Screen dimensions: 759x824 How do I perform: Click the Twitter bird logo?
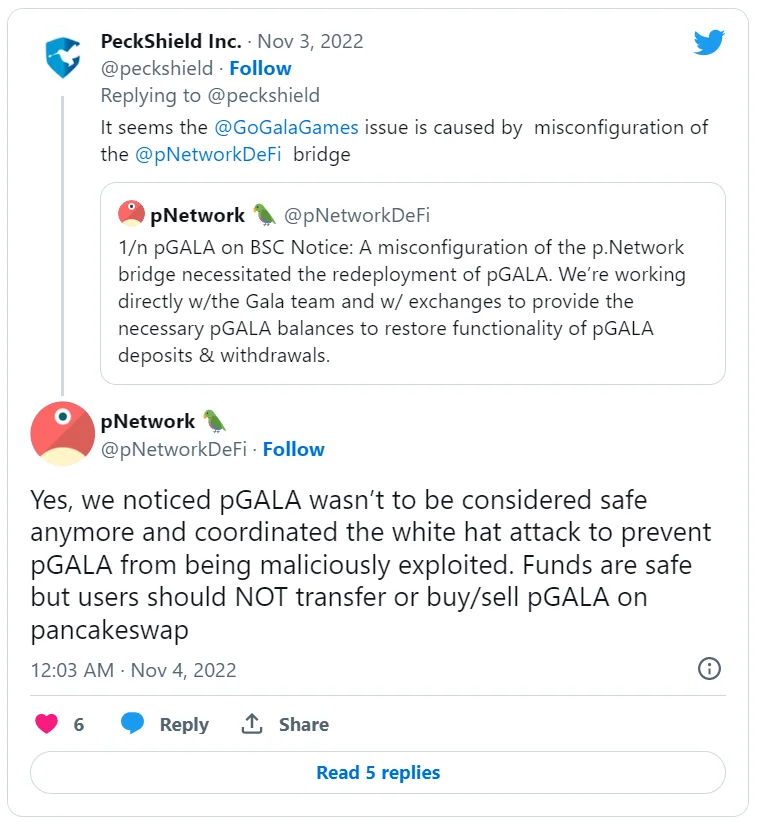[710, 42]
